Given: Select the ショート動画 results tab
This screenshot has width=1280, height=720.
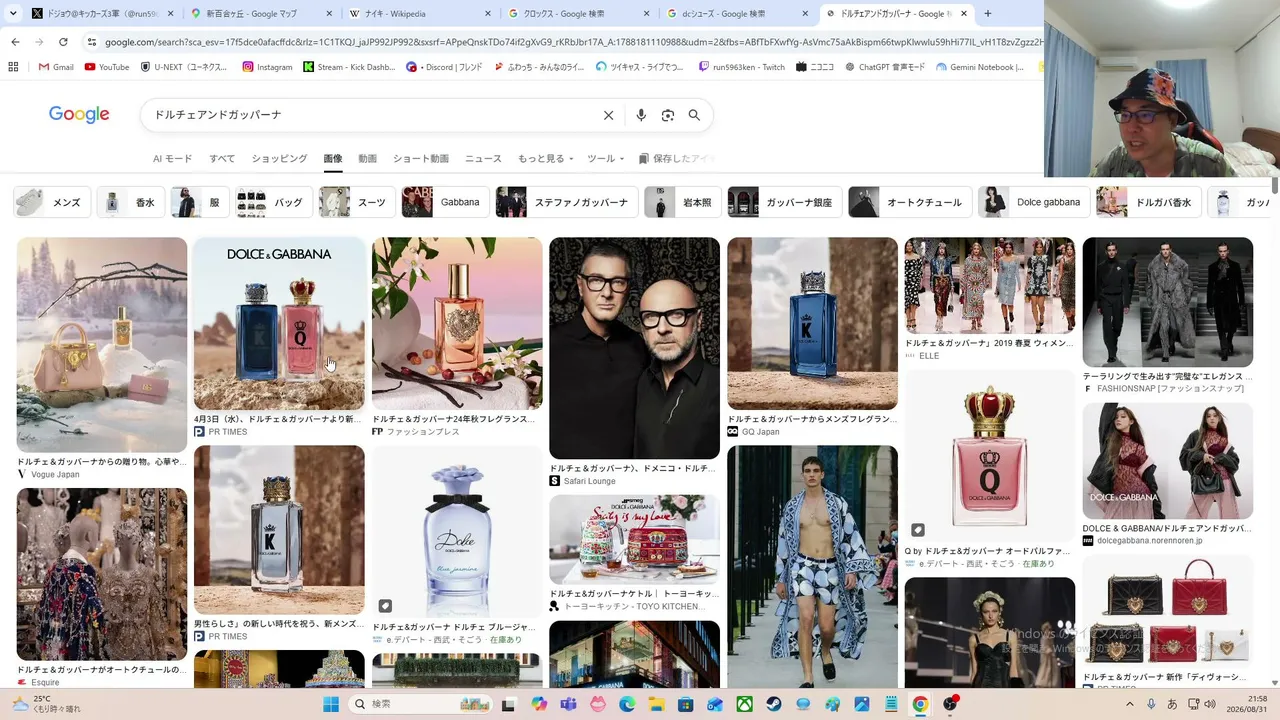Looking at the screenshot, I should coord(420,159).
